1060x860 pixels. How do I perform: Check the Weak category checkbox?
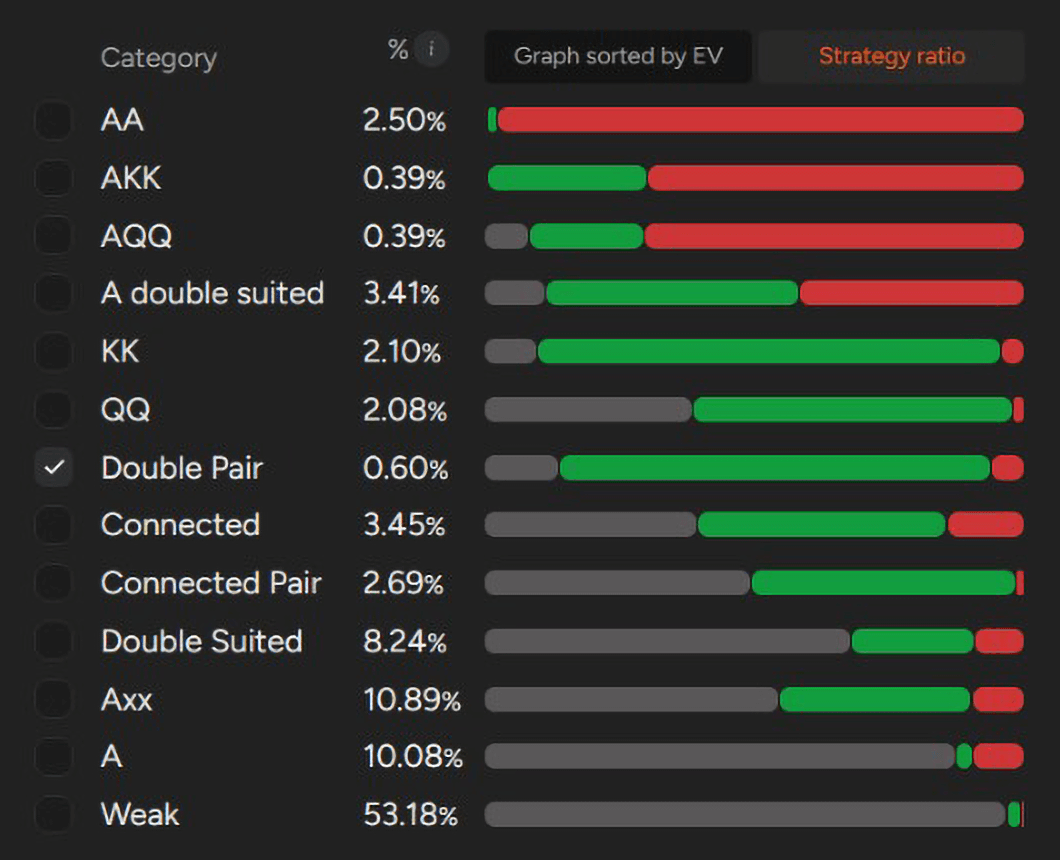tap(53, 814)
